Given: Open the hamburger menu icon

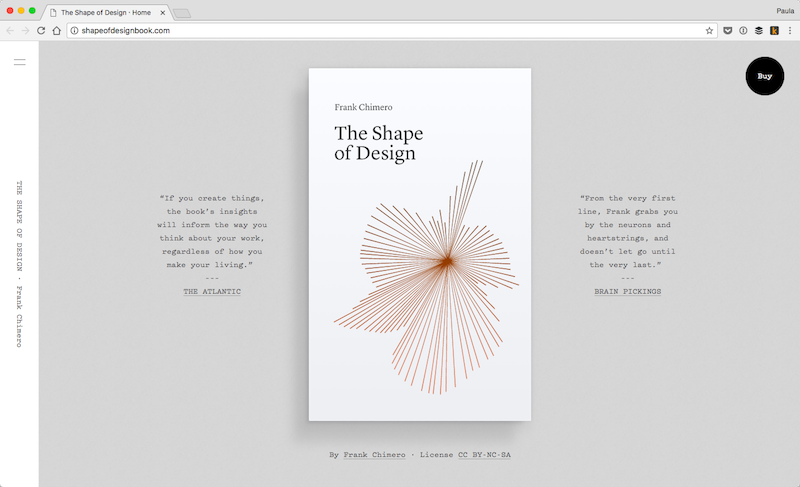Looking at the screenshot, I should [19, 62].
